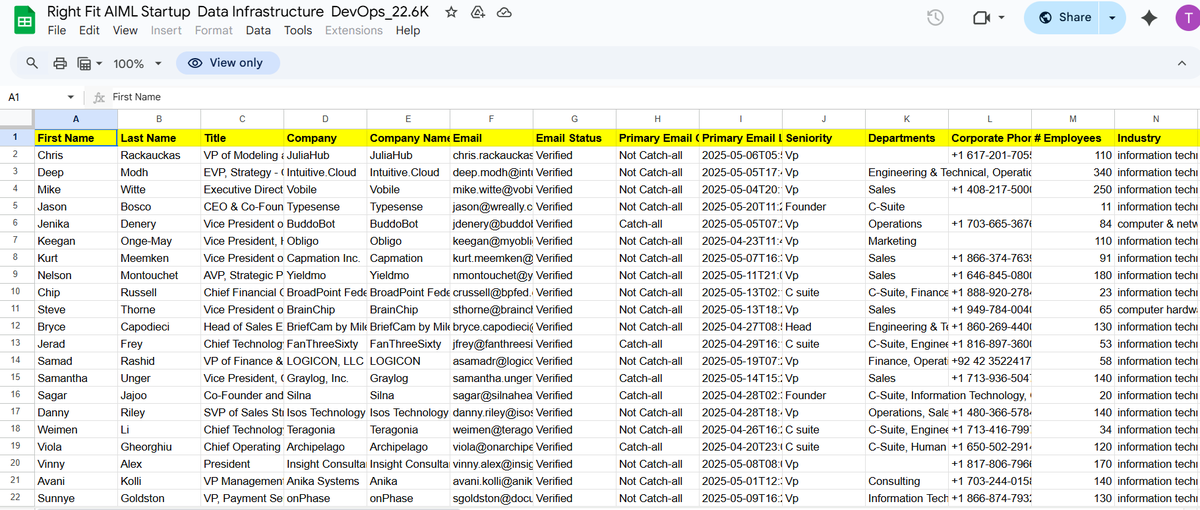The width and height of the screenshot is (1200, 510).
Task: Select column K header
Action: click(x=906, y=119)
